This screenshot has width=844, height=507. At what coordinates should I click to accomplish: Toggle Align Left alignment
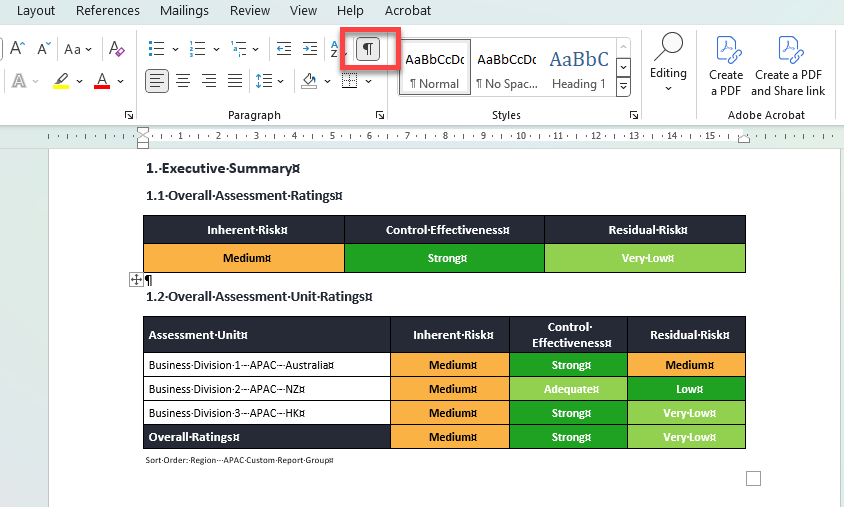tap(157, 81)
